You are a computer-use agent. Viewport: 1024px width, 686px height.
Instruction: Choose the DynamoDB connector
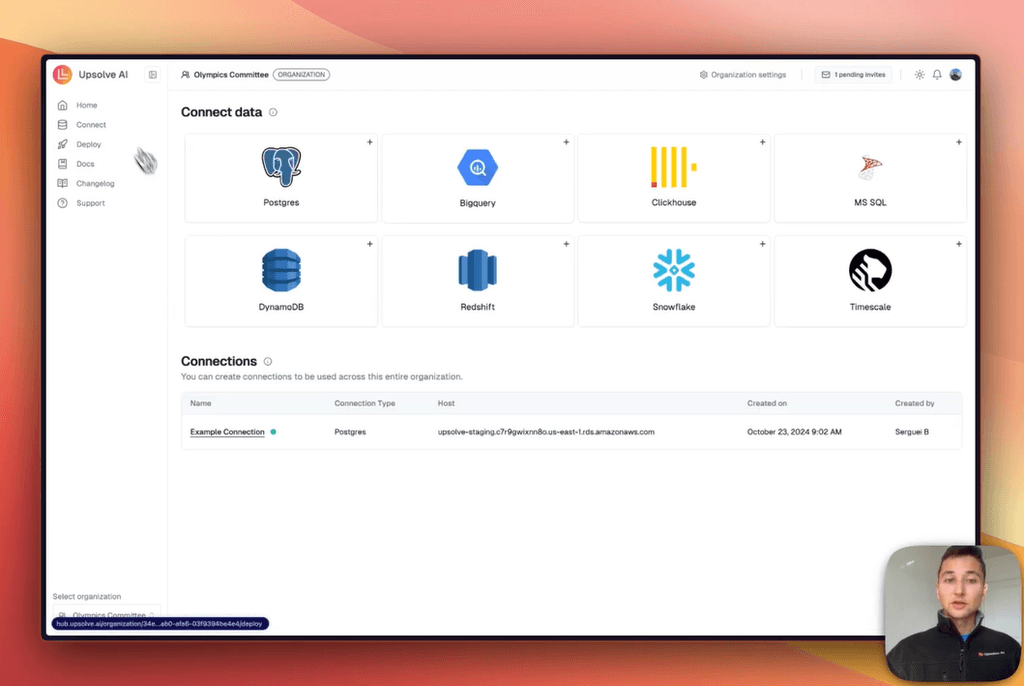tap(280, 280)
